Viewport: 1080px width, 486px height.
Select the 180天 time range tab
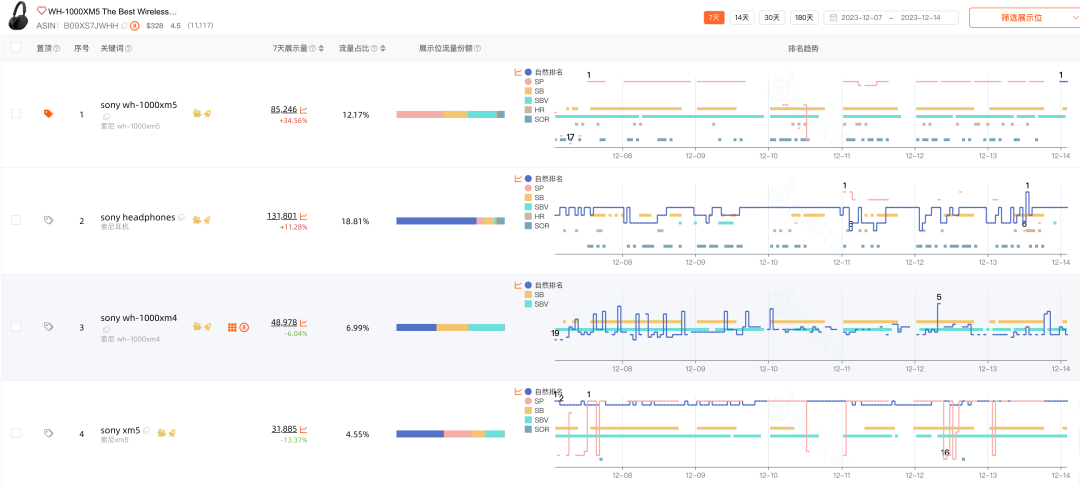point(804,18)
